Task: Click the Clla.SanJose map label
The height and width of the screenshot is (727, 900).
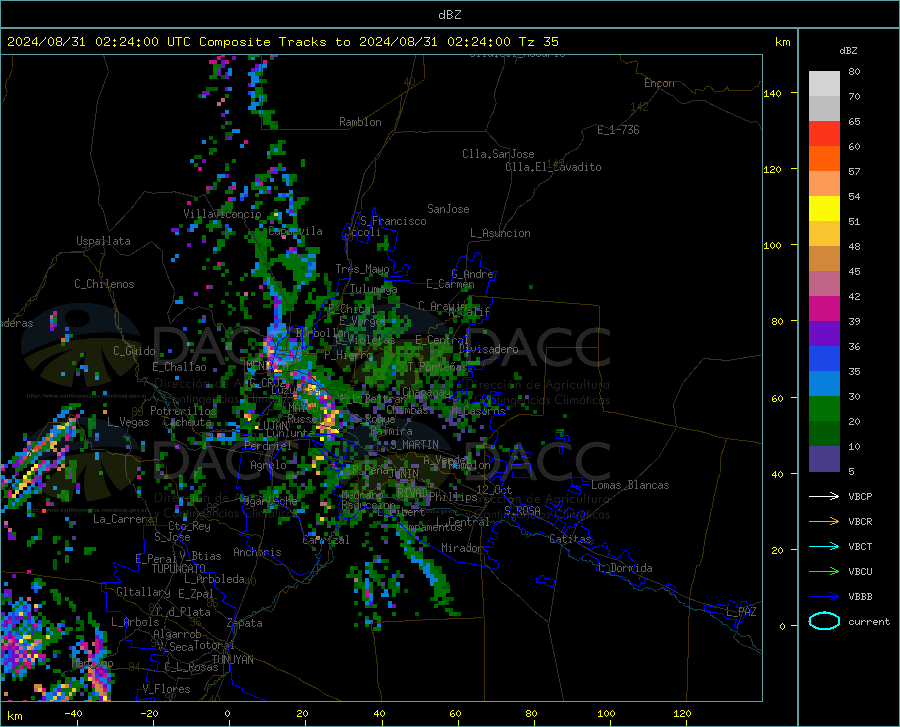Action: [x=498, y=154]
